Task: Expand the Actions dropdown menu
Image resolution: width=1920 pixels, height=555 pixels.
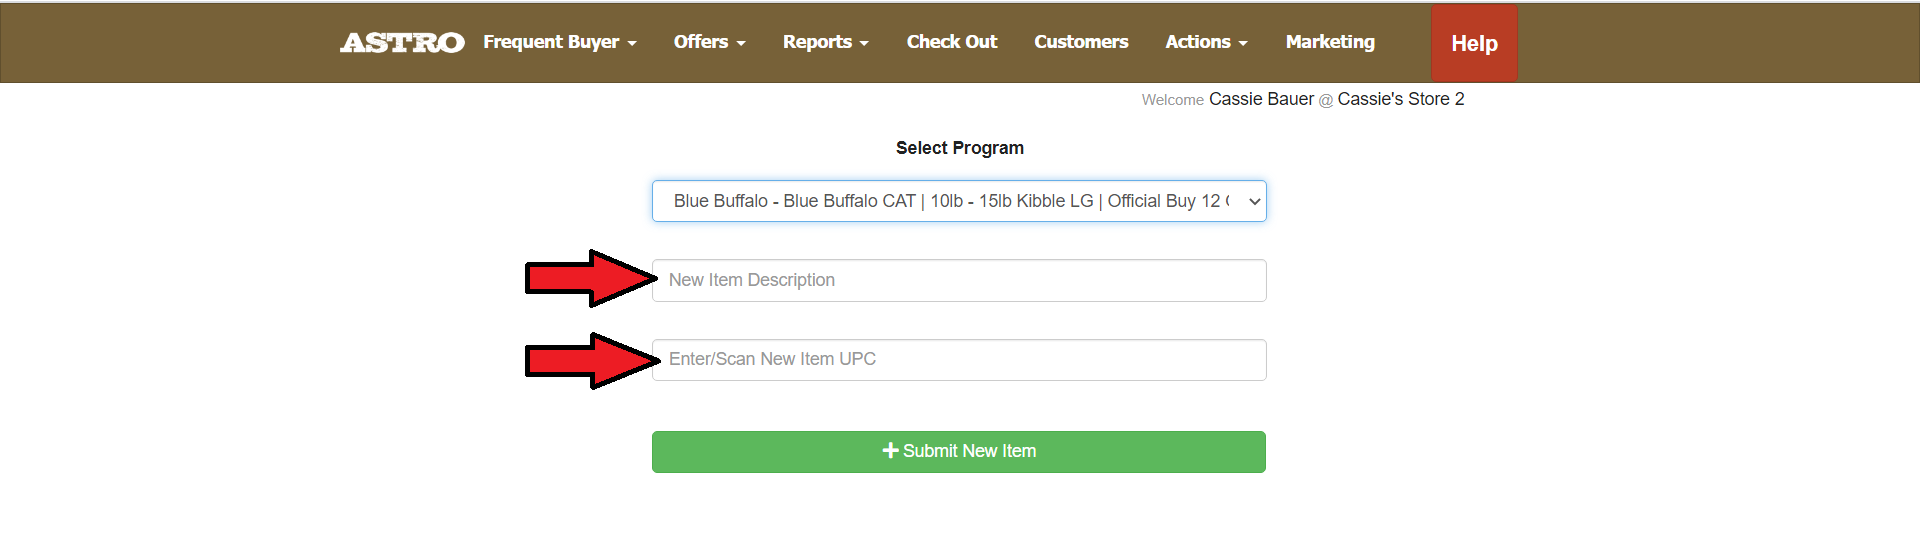Action: 1206,42
